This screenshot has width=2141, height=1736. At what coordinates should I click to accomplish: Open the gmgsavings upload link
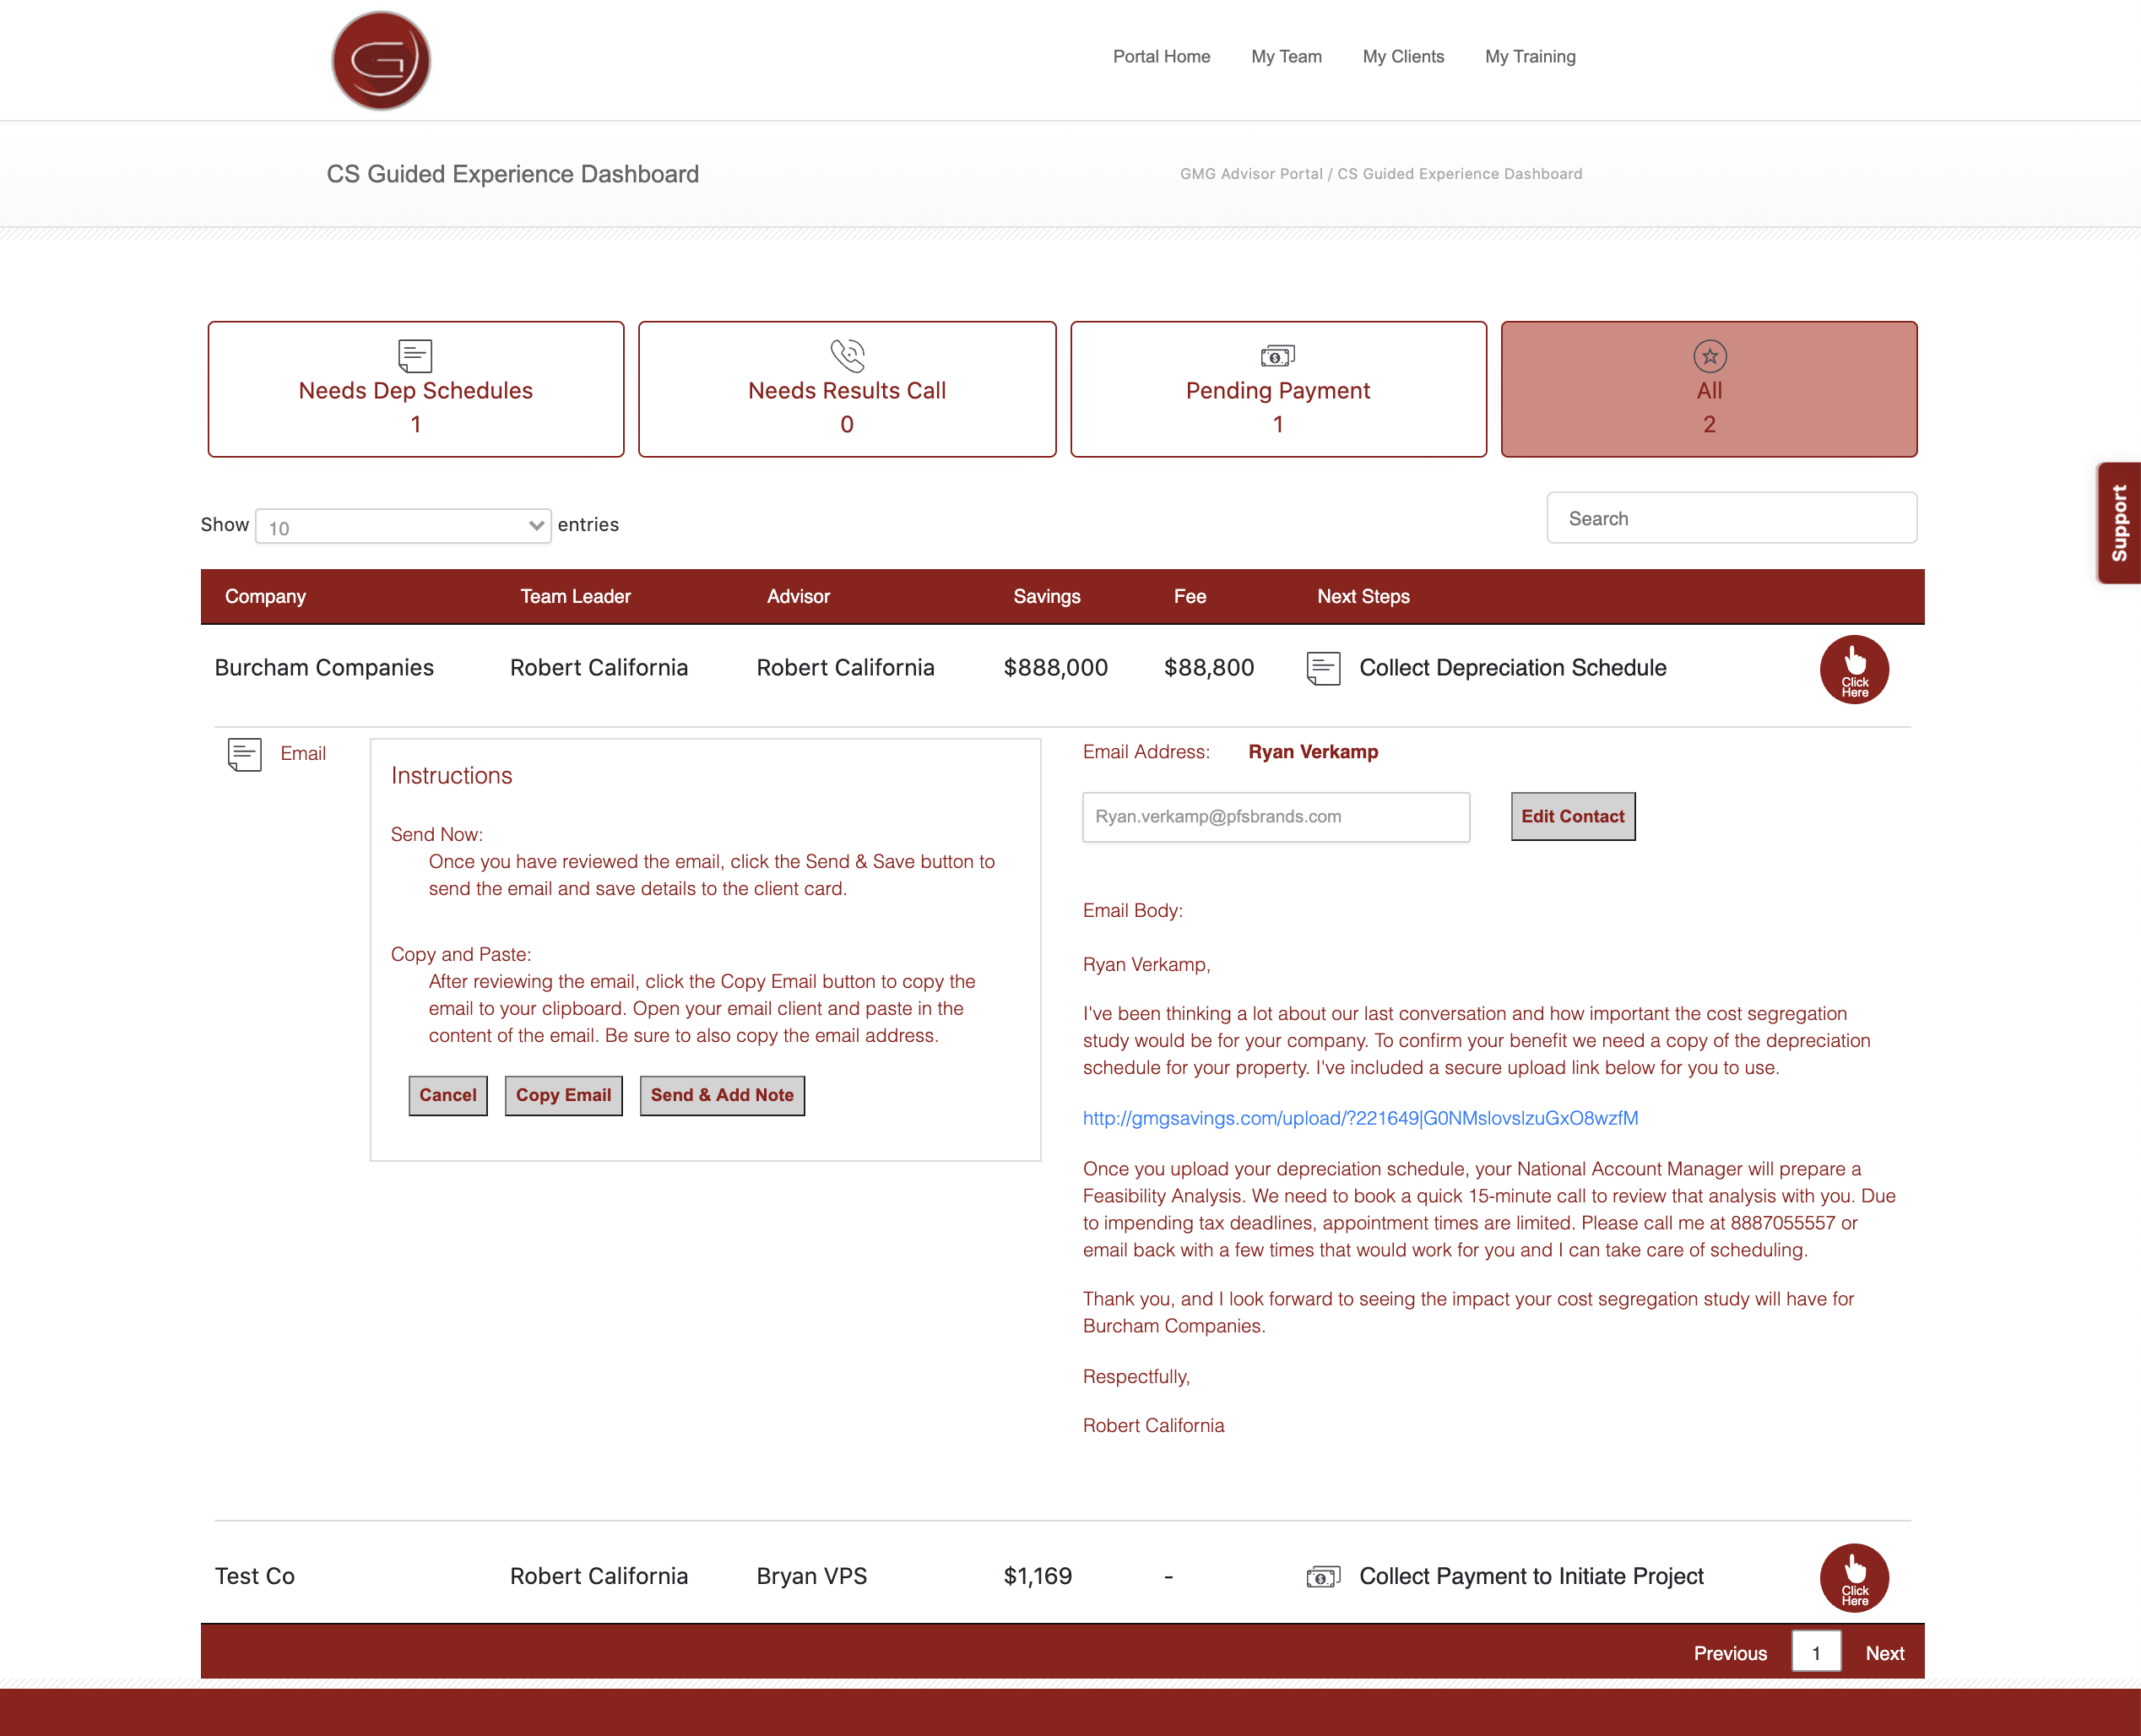(x=1360, y=1118)
